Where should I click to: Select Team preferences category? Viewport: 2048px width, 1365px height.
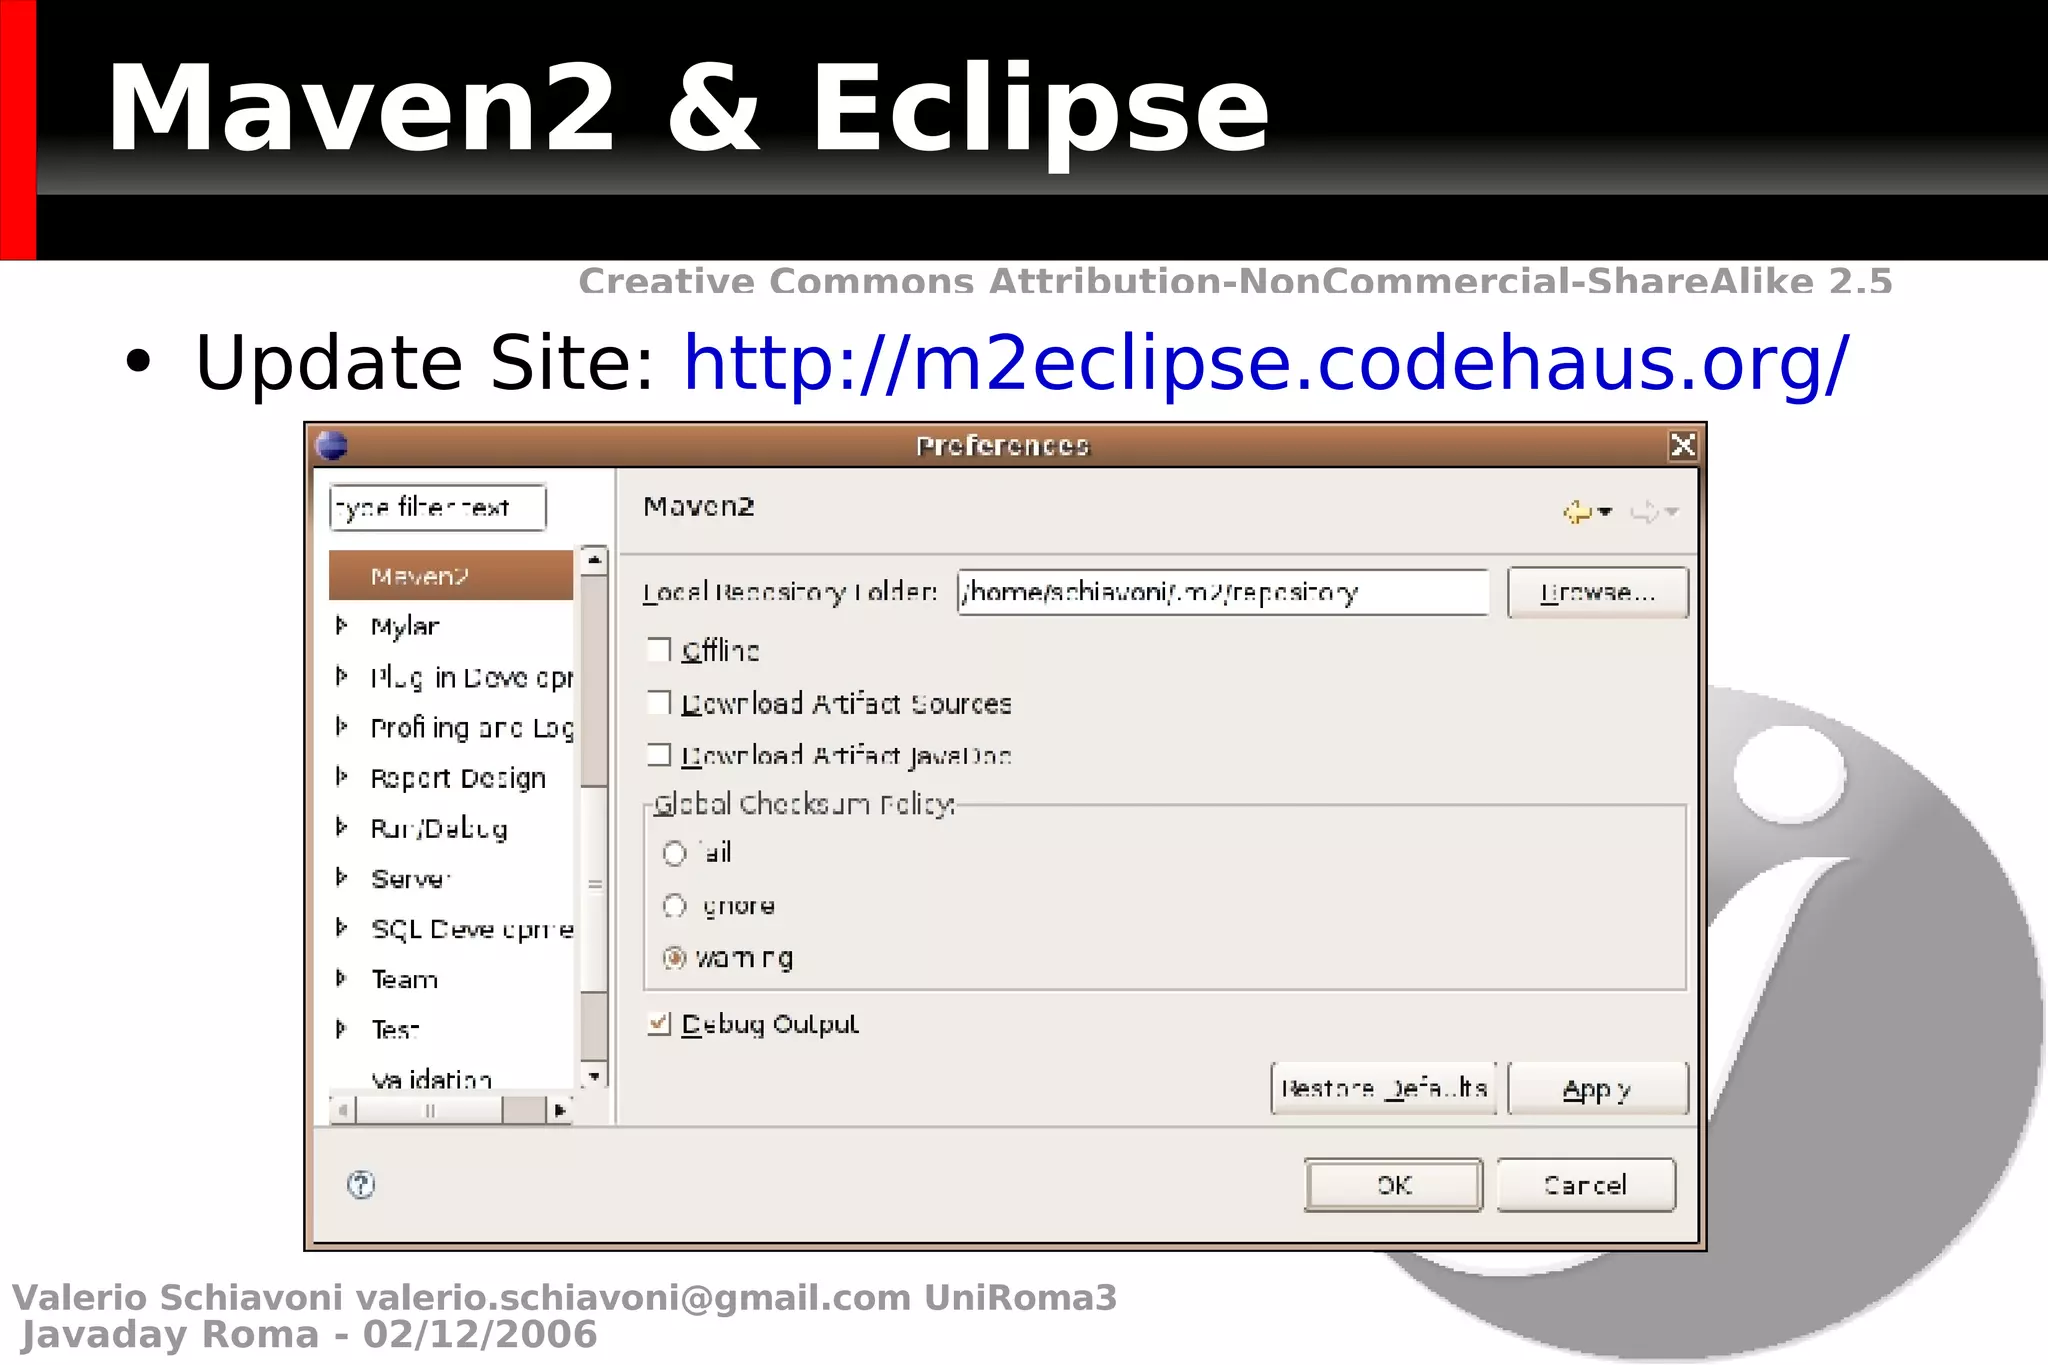point(404,980)
